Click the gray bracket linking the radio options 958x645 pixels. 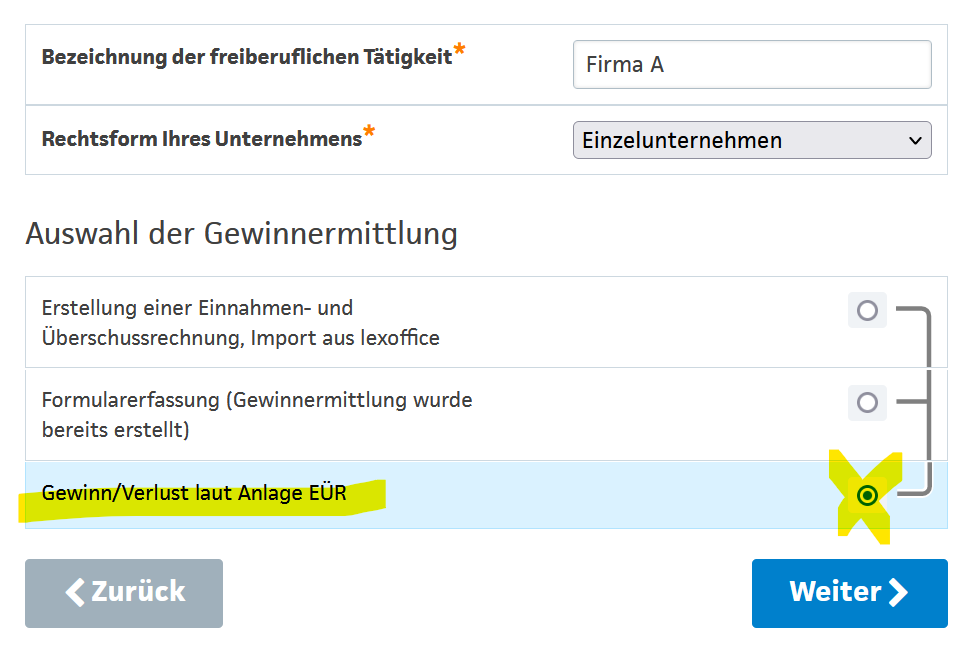929,400
